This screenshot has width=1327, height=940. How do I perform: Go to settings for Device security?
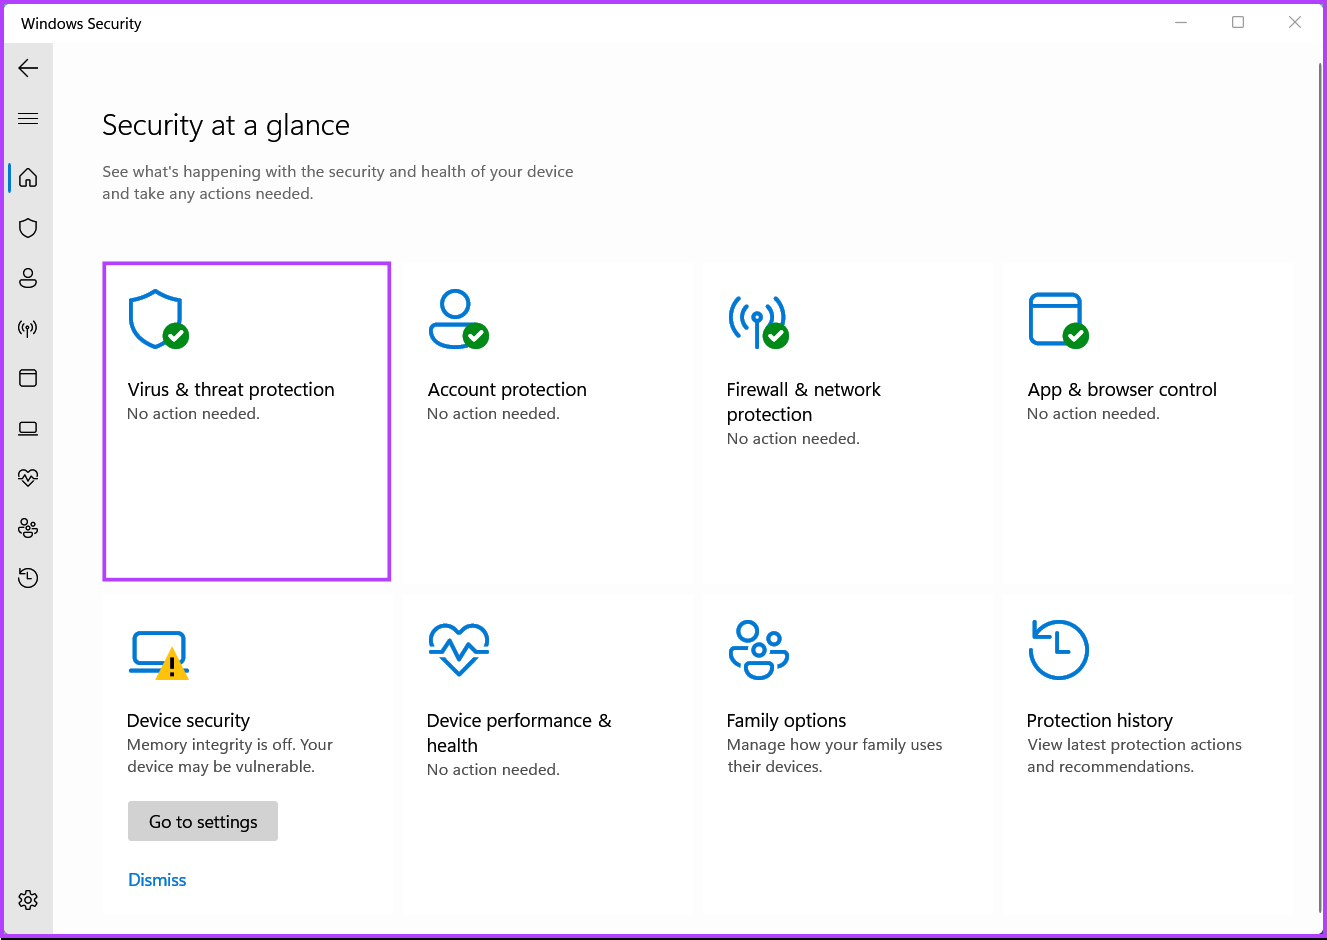click(203, 821)
